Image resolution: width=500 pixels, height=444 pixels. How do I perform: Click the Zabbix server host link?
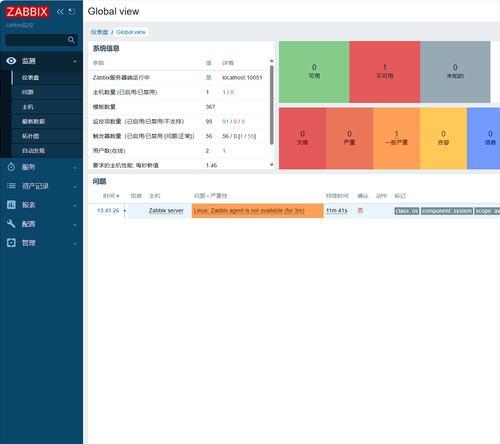point(166,211)
